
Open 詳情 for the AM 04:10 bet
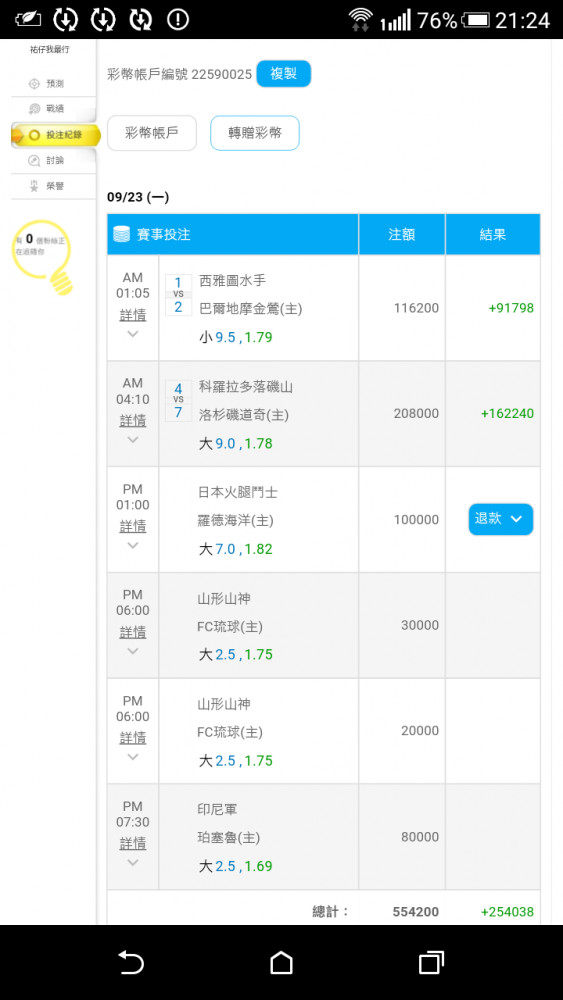click(133, 421)
